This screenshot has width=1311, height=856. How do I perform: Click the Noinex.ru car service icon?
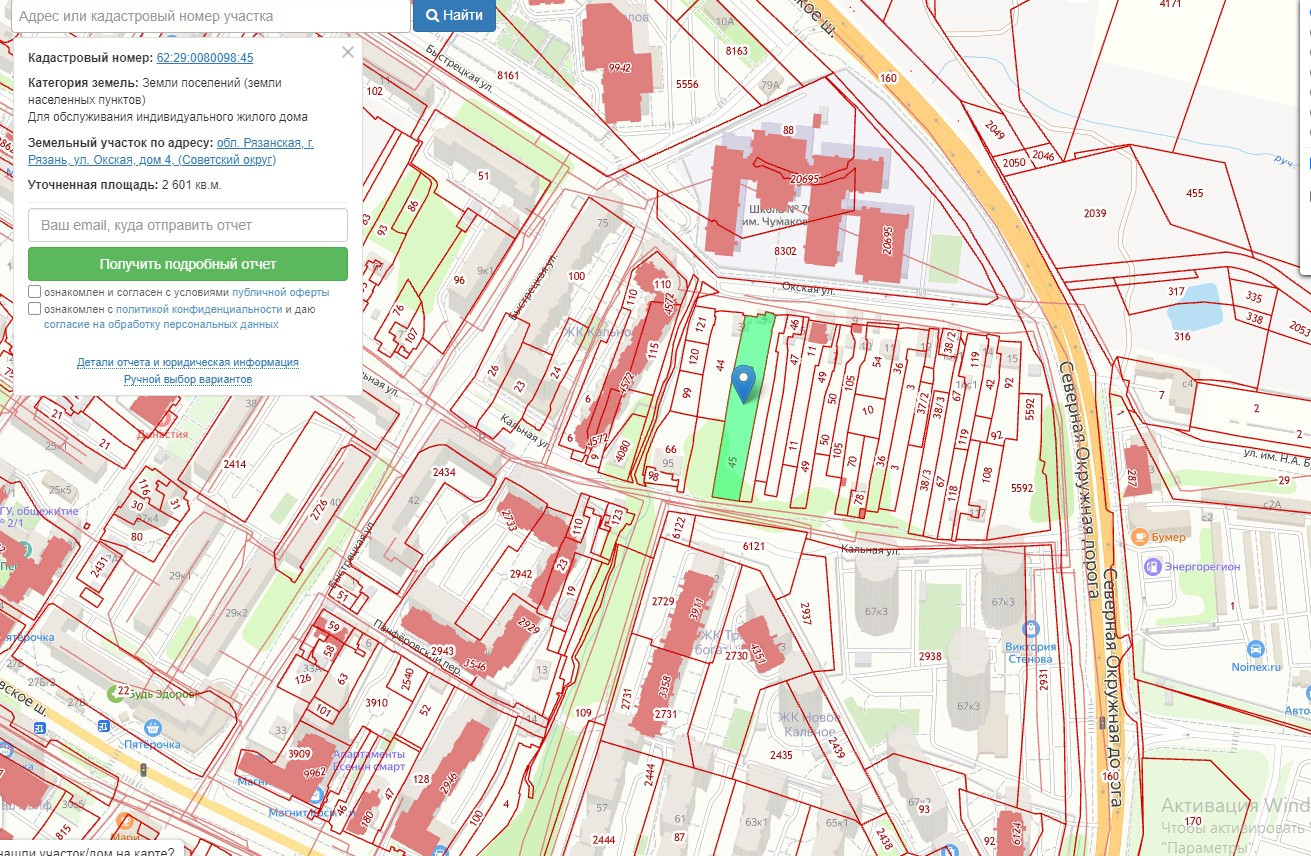(x=1256, y=648)
